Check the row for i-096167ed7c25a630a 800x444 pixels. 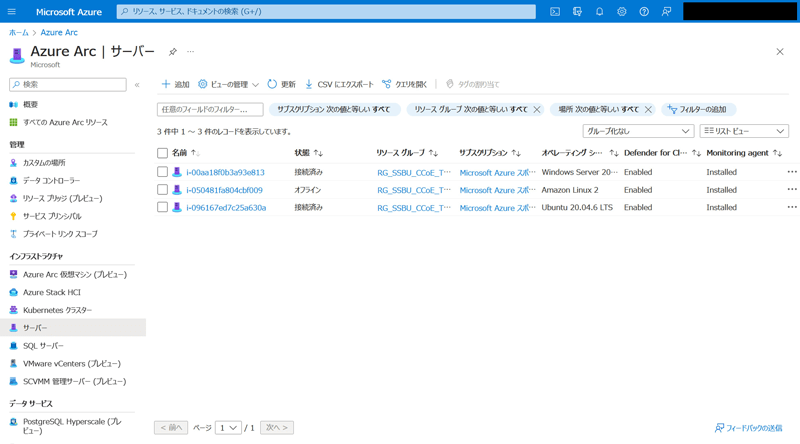[162, 207]
